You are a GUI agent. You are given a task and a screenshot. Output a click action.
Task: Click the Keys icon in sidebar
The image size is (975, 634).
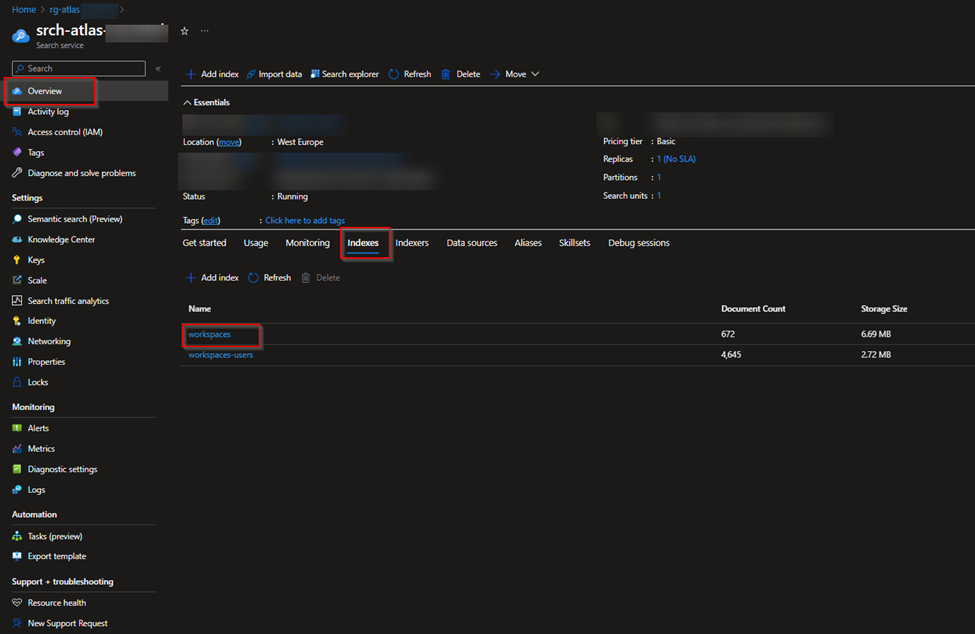[x=17, y=260]
